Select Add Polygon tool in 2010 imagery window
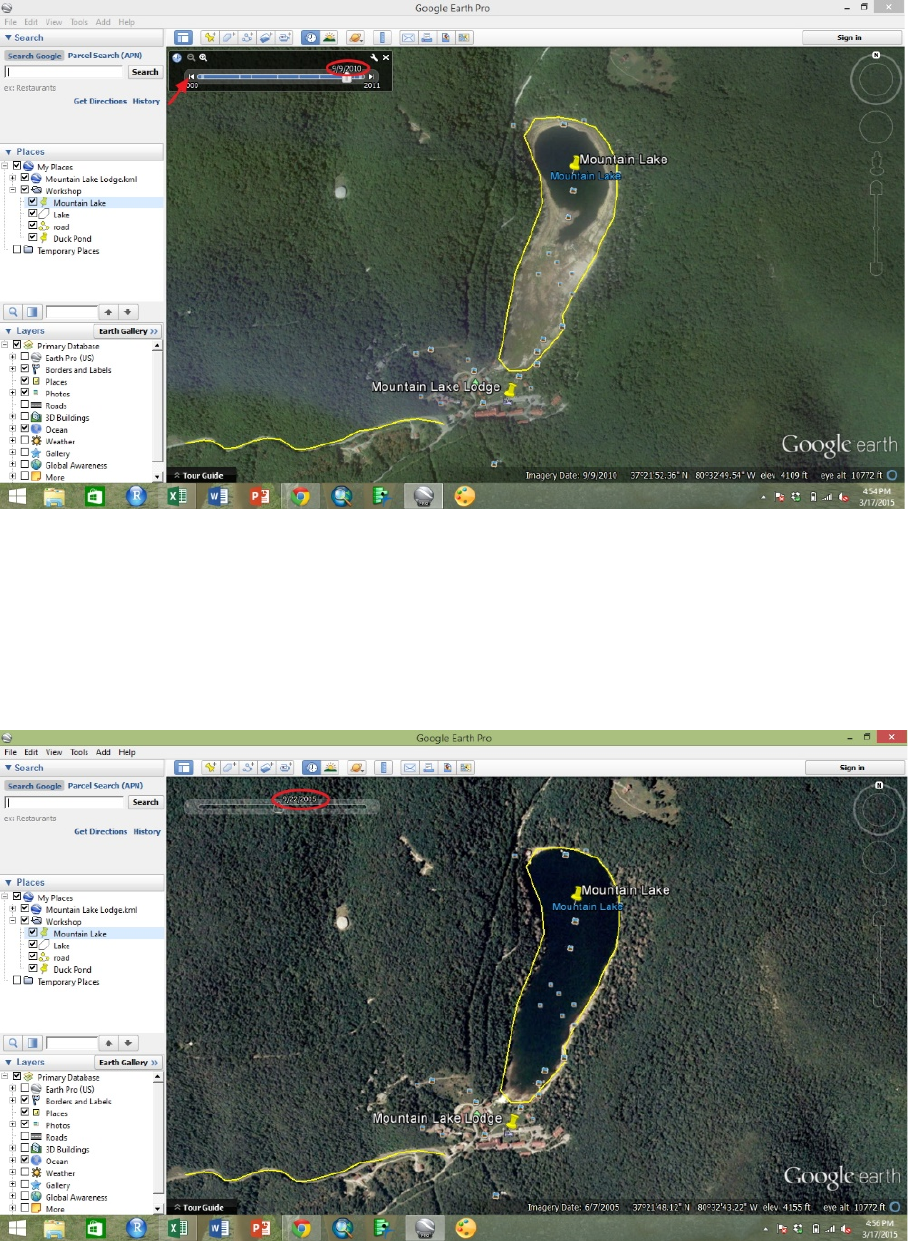This screenshot has height=1241, width=908. [228, 38]
